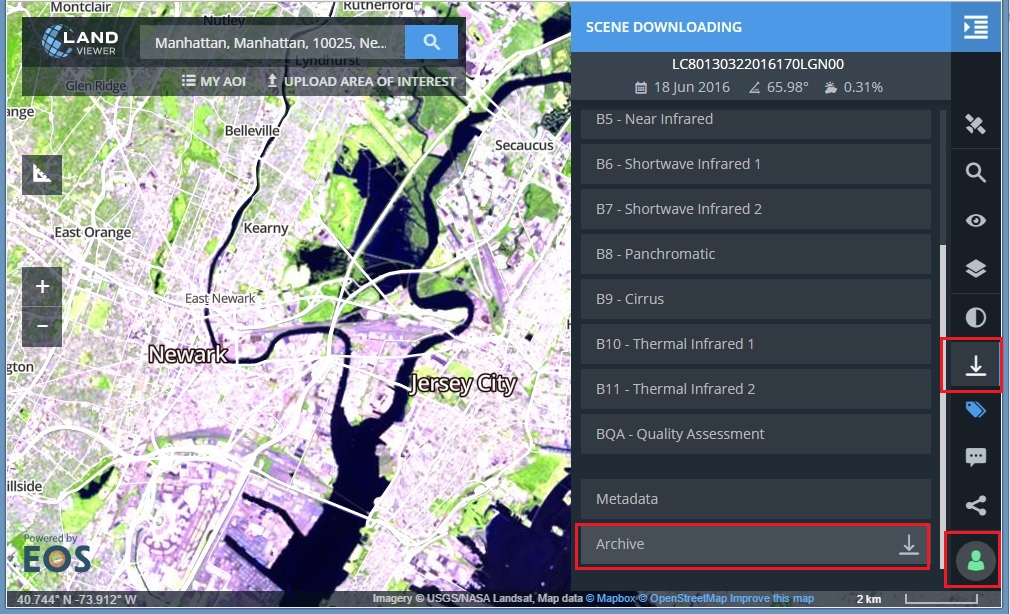
Task: Open the layers sidebar icon
Action: (x=975, y=268)
